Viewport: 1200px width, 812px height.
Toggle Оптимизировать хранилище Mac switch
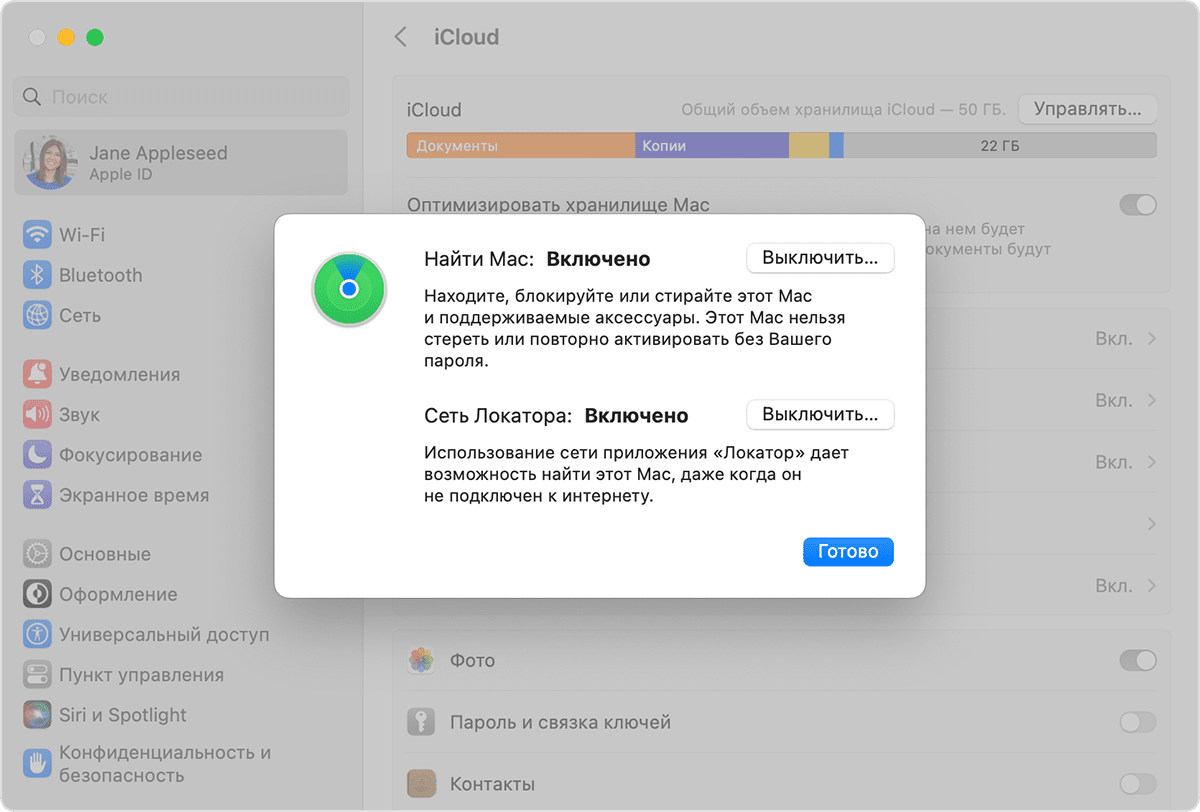pyautogui.click(x=1137, y=205)
